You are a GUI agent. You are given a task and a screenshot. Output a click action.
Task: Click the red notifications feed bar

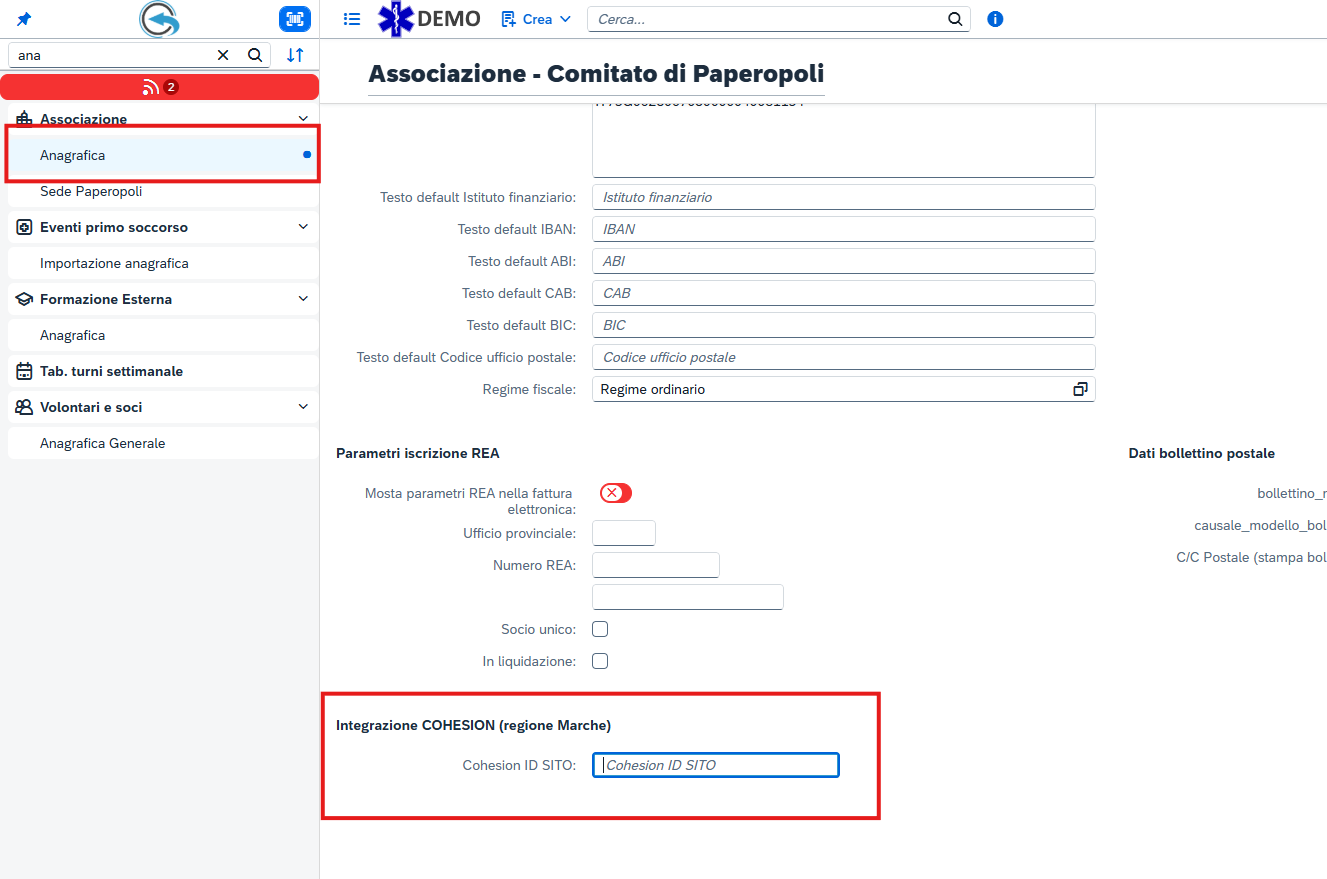[x=160, y=87]
